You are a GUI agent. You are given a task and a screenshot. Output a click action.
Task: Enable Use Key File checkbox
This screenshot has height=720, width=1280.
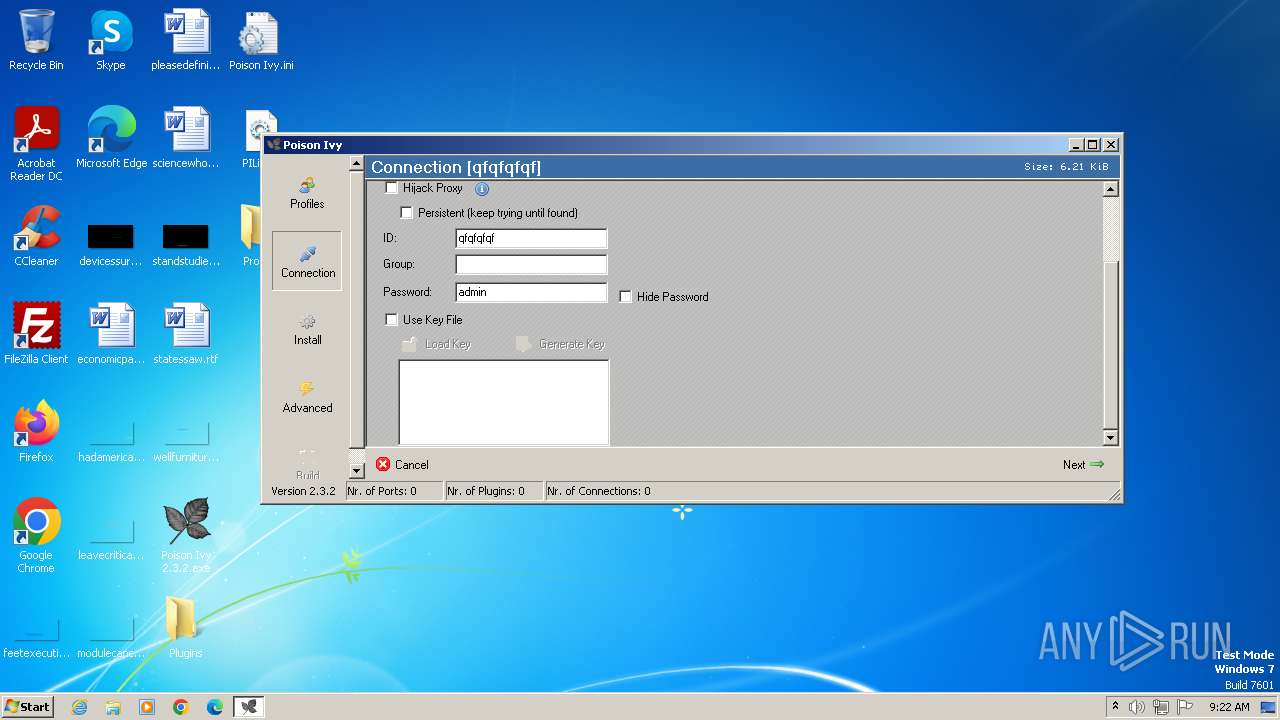392,320
